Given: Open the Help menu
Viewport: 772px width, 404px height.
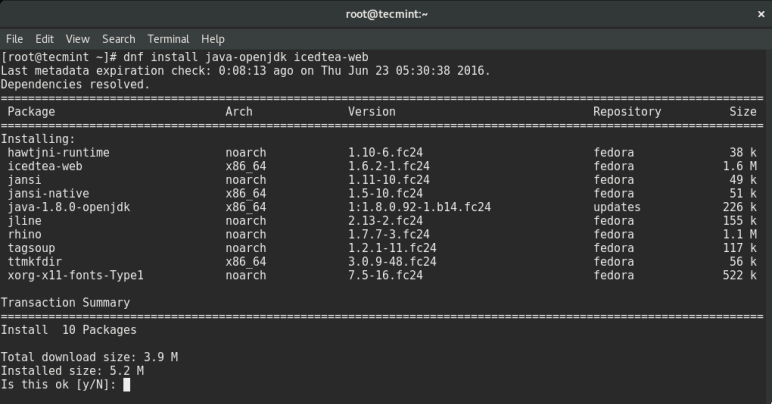Looking at the screenshot, I should click(213, 39).
